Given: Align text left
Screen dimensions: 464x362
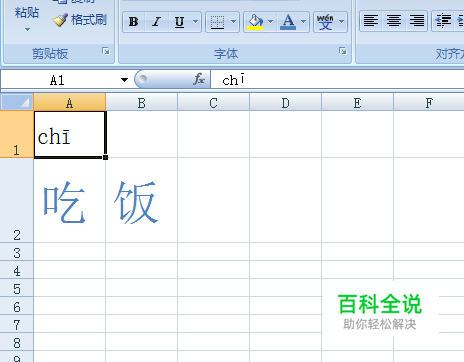Looking at the screenshot, I should coord(371,21).
